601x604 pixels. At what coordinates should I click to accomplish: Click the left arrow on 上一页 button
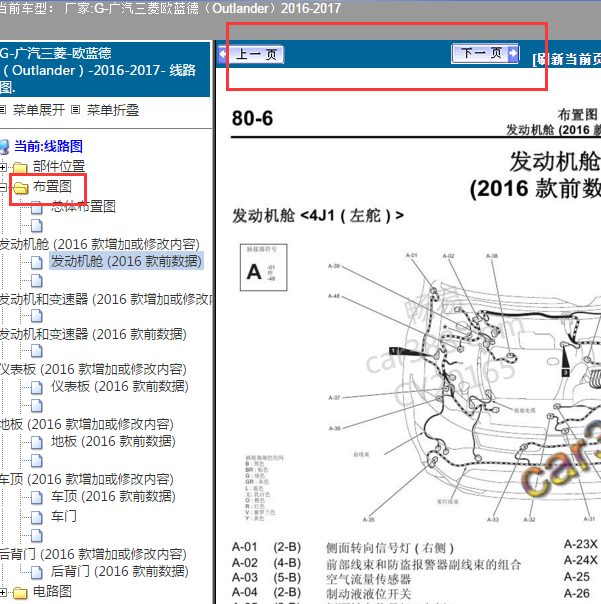pyautogui.click(x=223, y=54)
